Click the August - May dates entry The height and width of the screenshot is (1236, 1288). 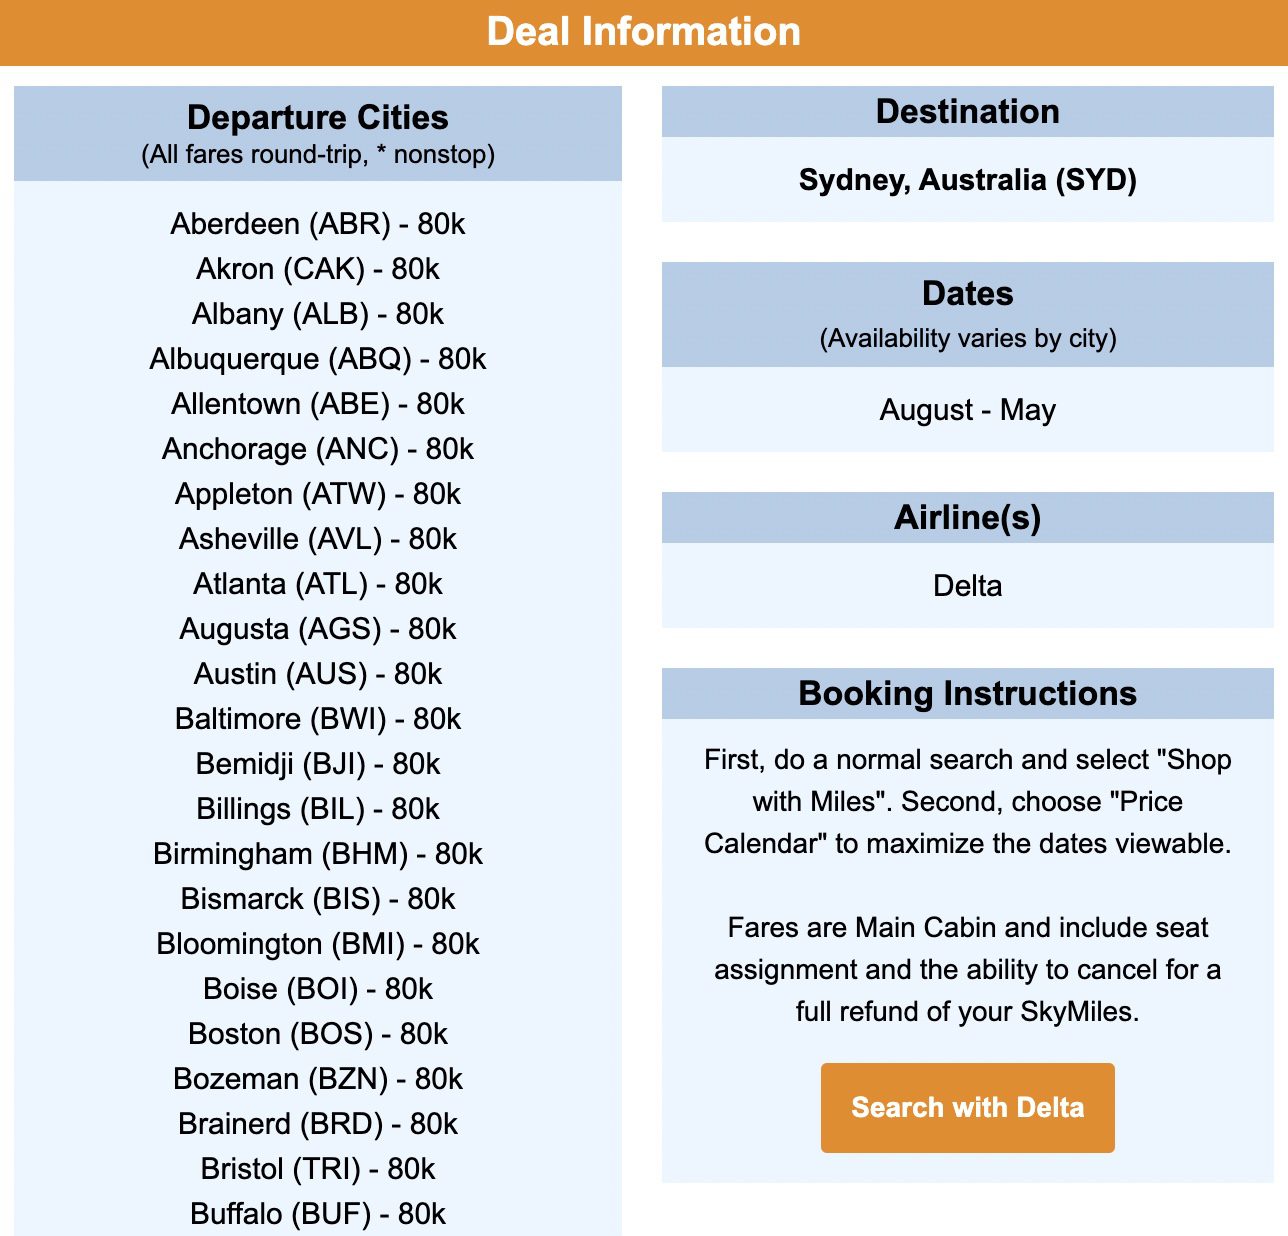click(966, 410)
